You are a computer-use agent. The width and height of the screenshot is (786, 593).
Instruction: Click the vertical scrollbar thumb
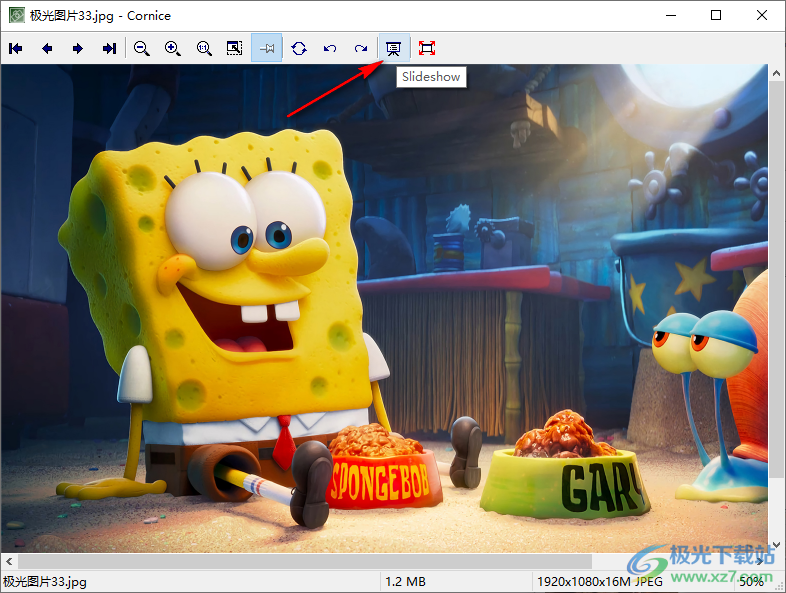pos(776,280)
